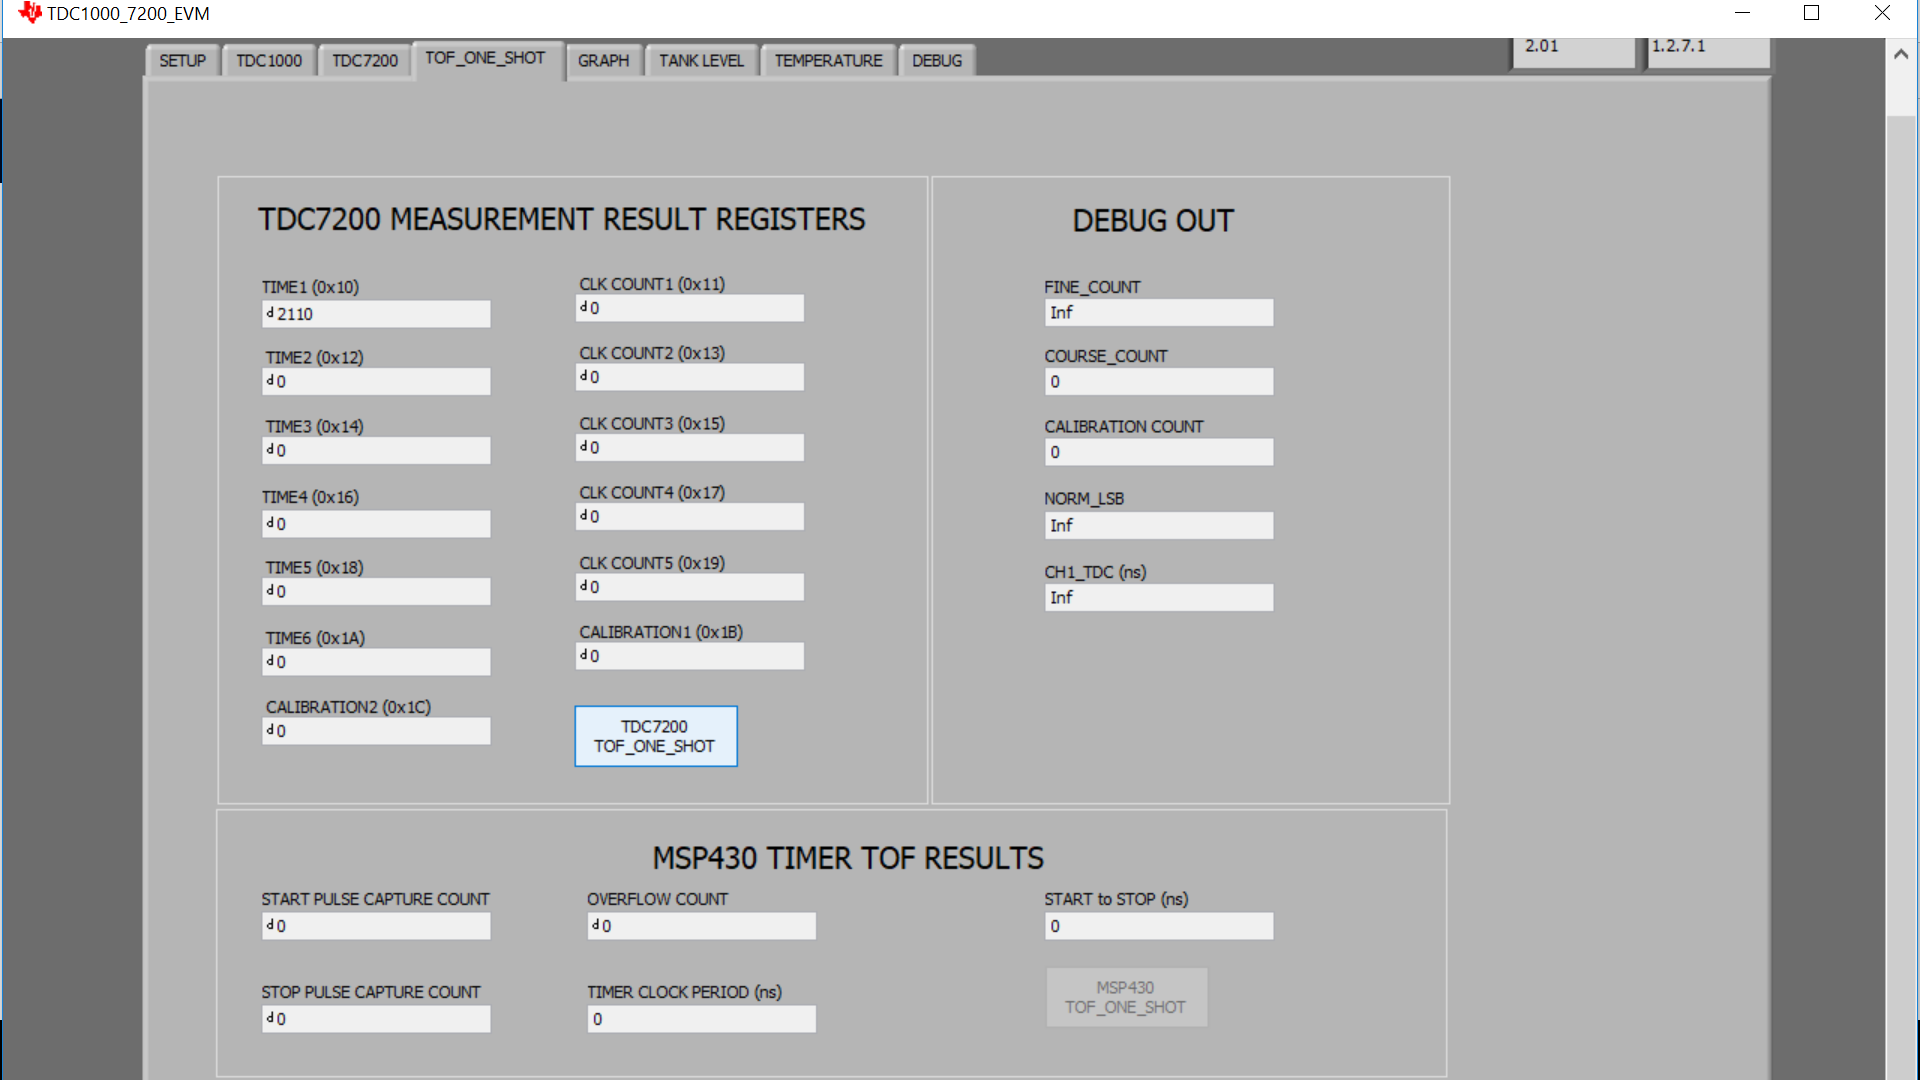Screen dimensions: 1920x1080
Task: Click the radix indicator on CALIBRATION1
Action: coord(583,656)
